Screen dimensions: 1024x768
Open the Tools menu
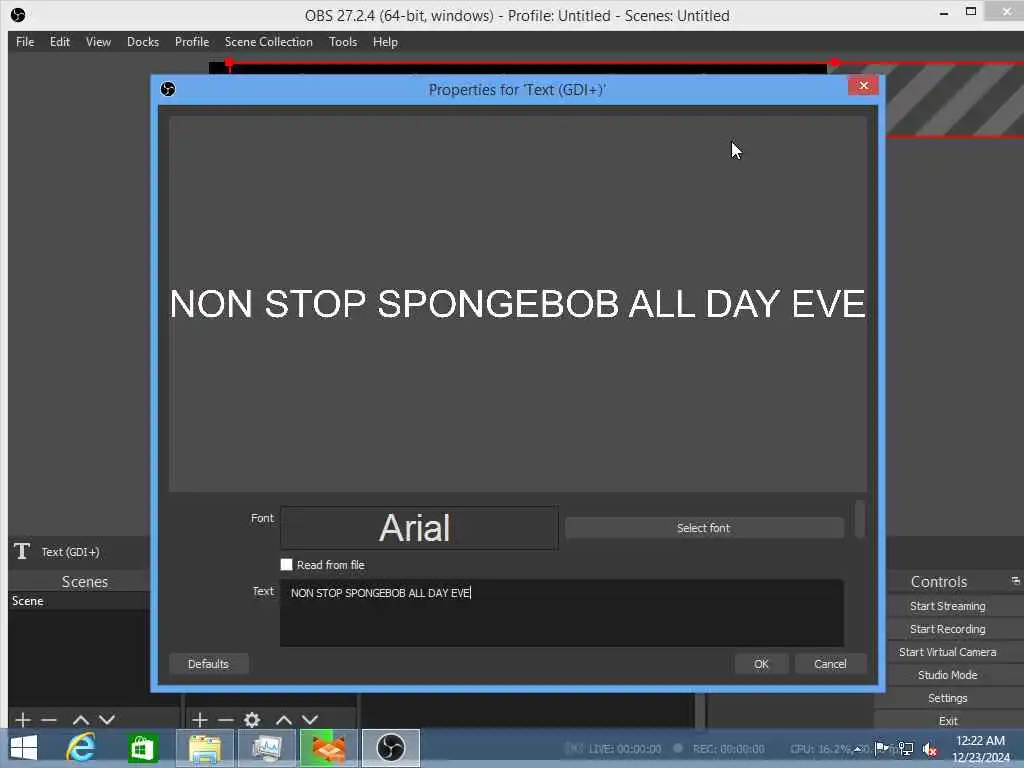343,42
